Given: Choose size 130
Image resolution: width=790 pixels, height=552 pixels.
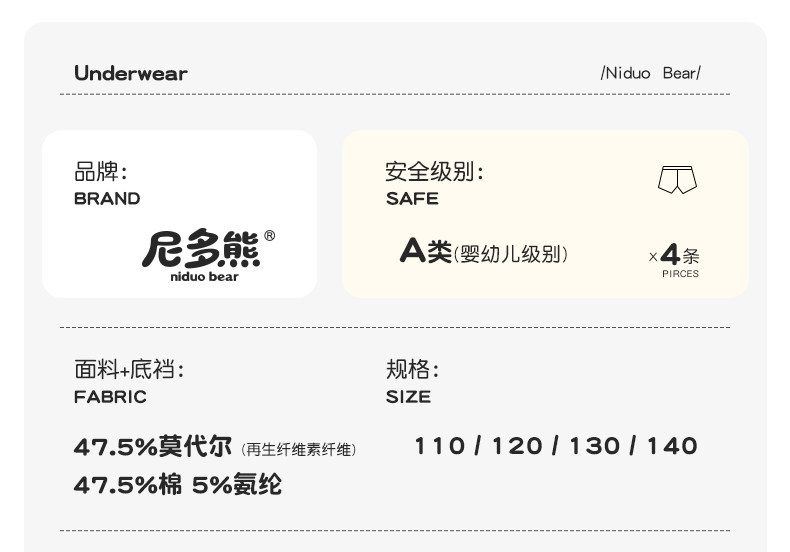Looking at the screenshot, I should click(x=594, y=446).
